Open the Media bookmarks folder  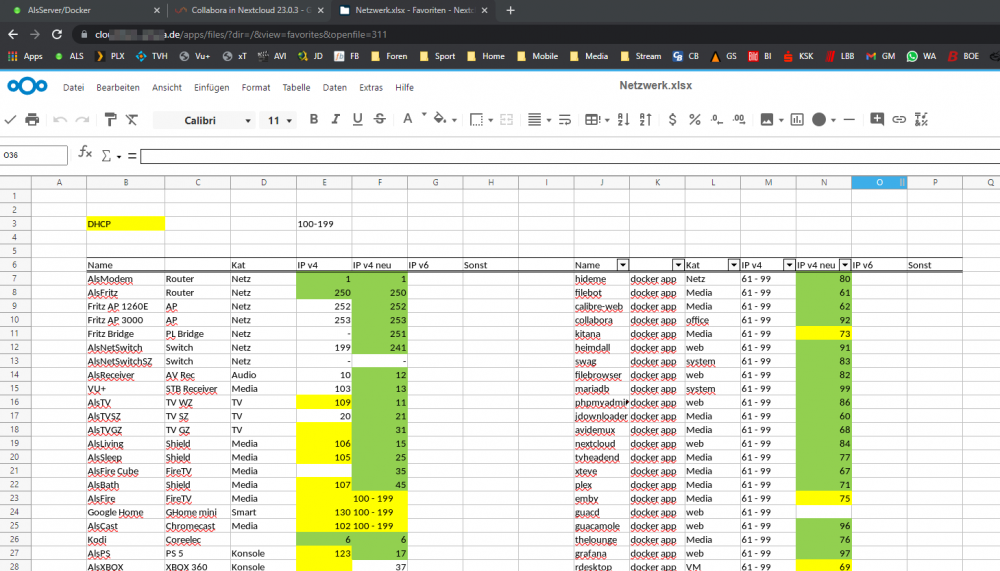coord(589,56)
